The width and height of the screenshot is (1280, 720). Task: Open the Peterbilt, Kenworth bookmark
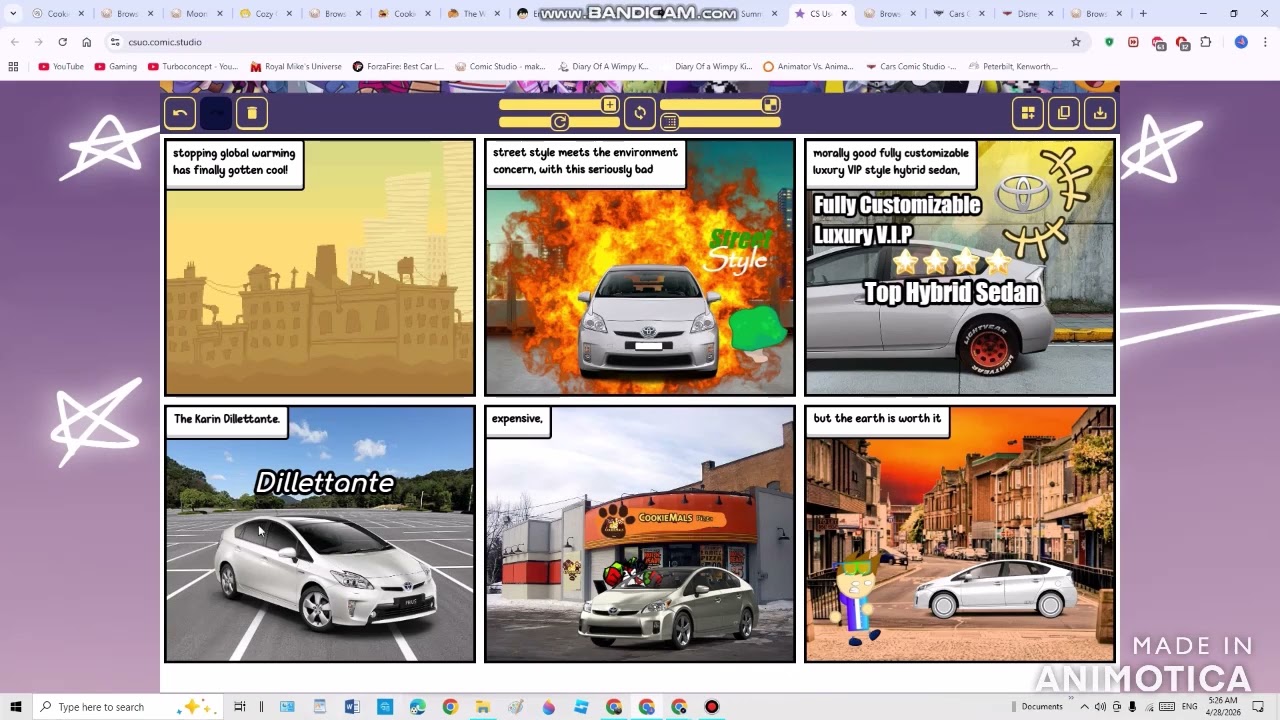pyautogui.click(x=1013, y=67)
